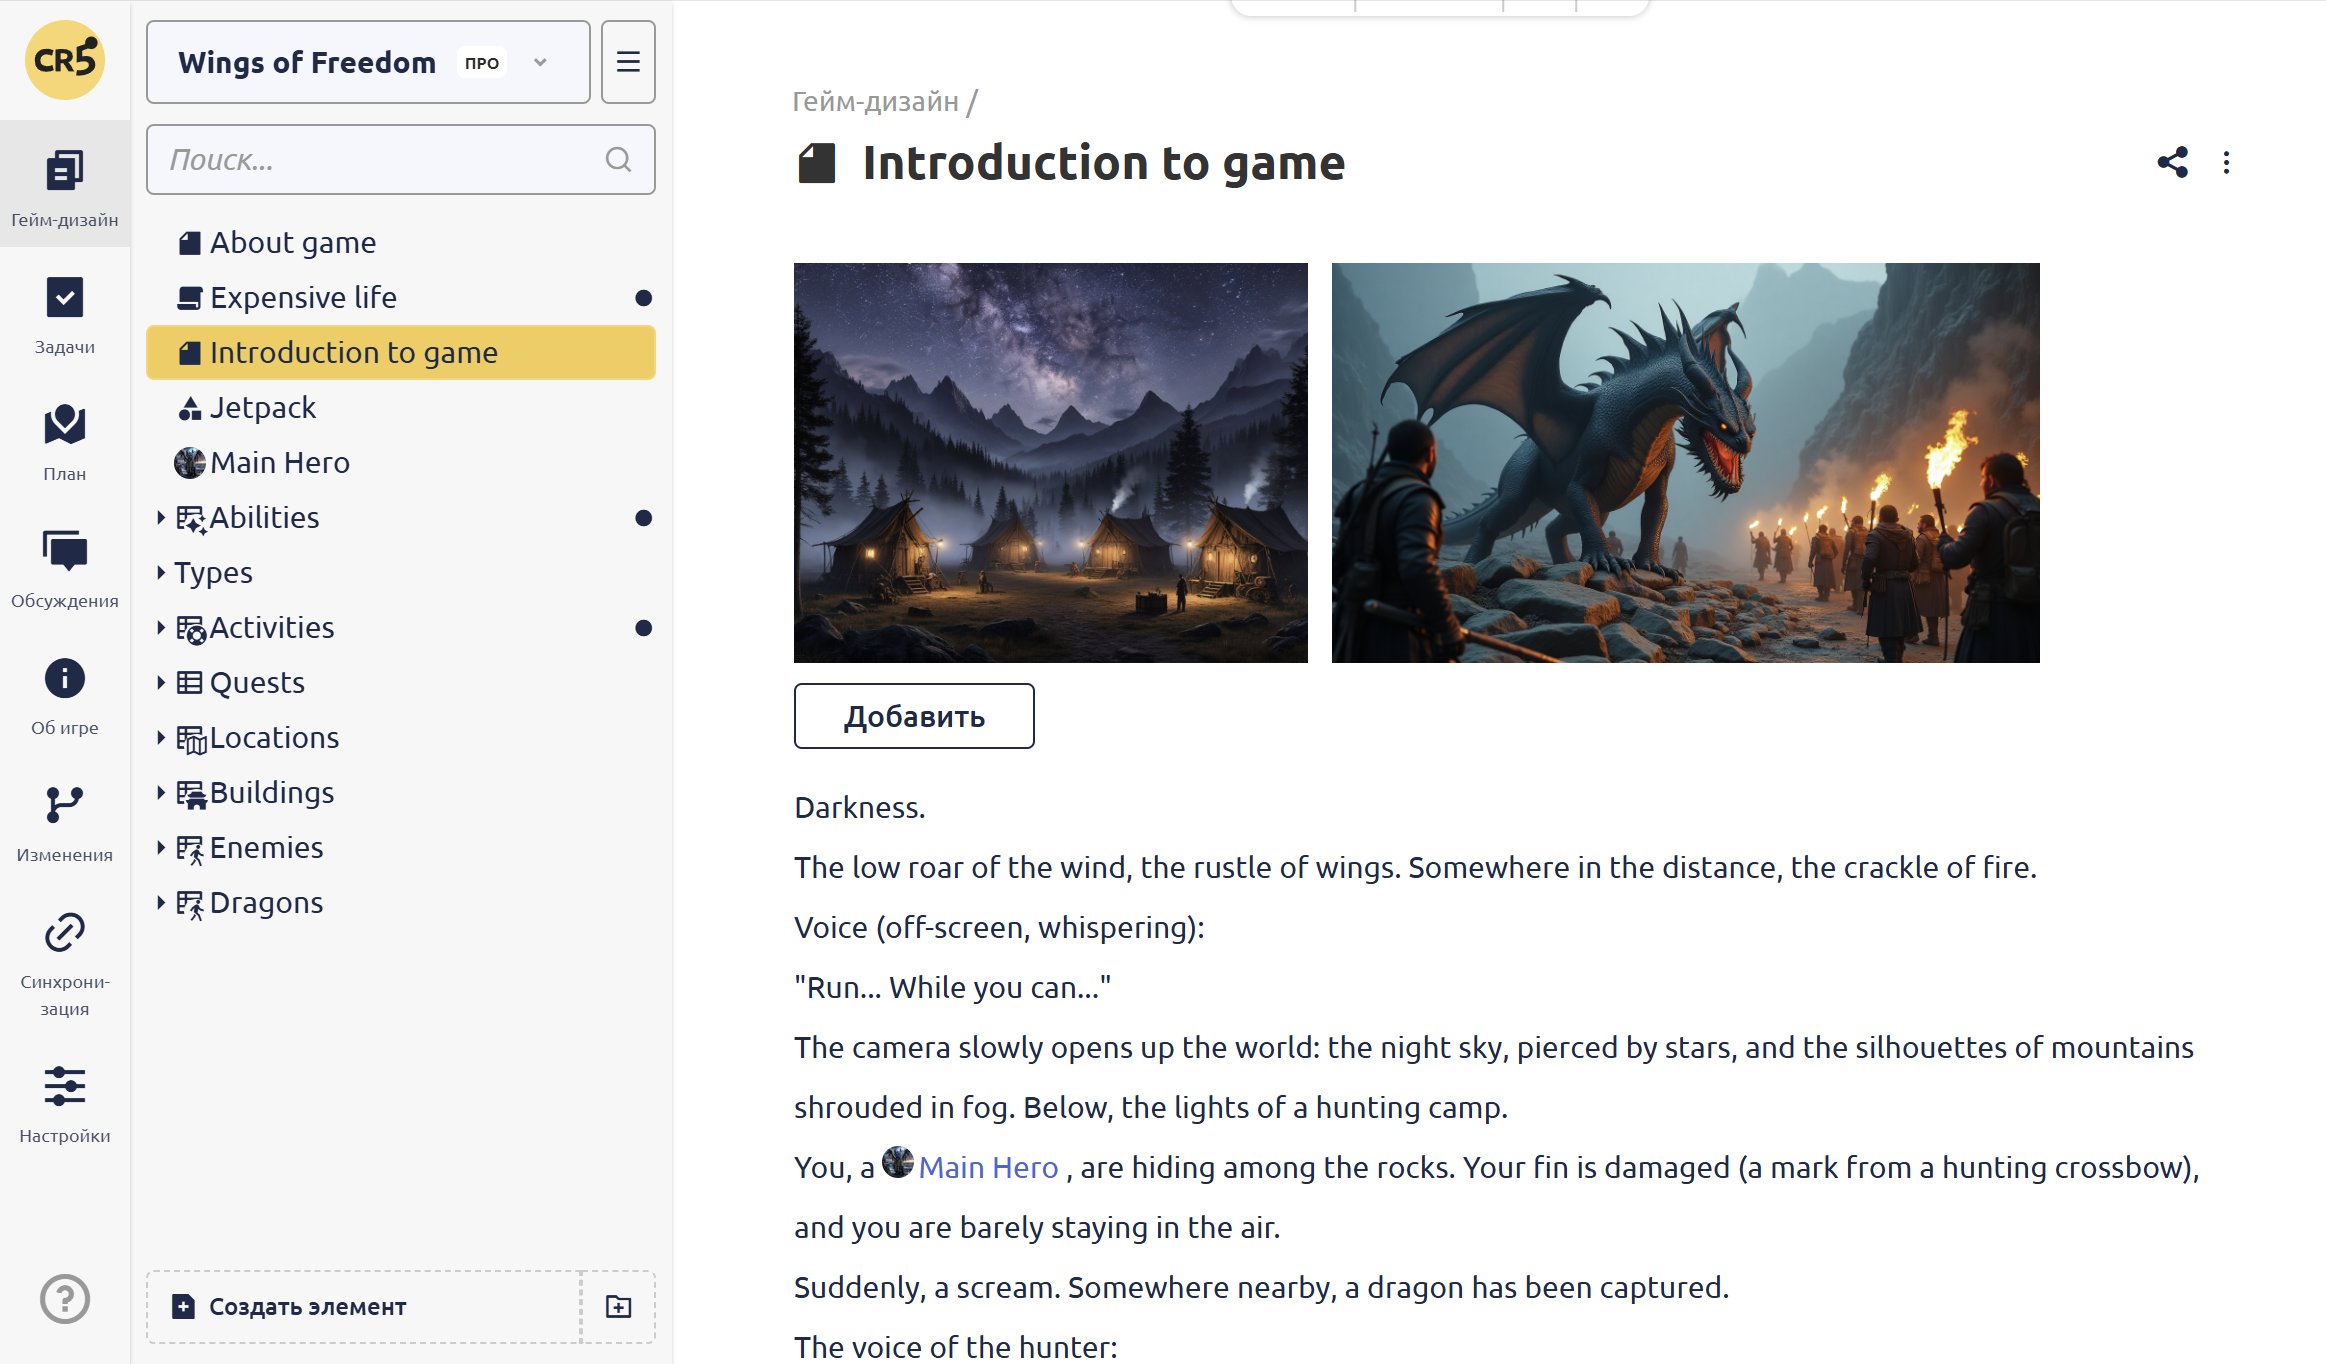Follow the Main Hero link in text
Image resolution: width=2326 pixels, height=1364 pixels.
coord(987,1167)
